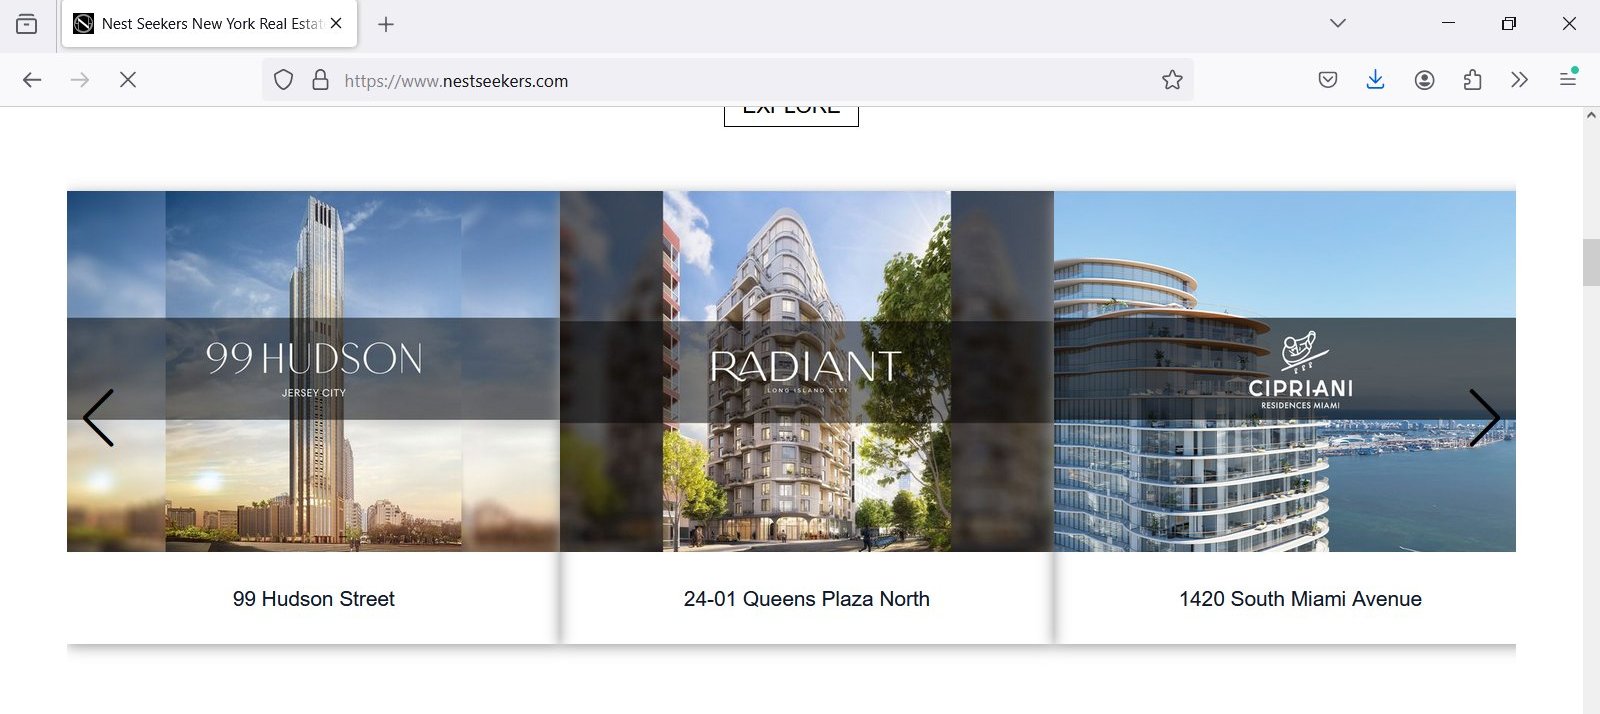Minimize the browser window
Screen dimensions: 1600x714
pyautogui.click(x=1448, y=23)
